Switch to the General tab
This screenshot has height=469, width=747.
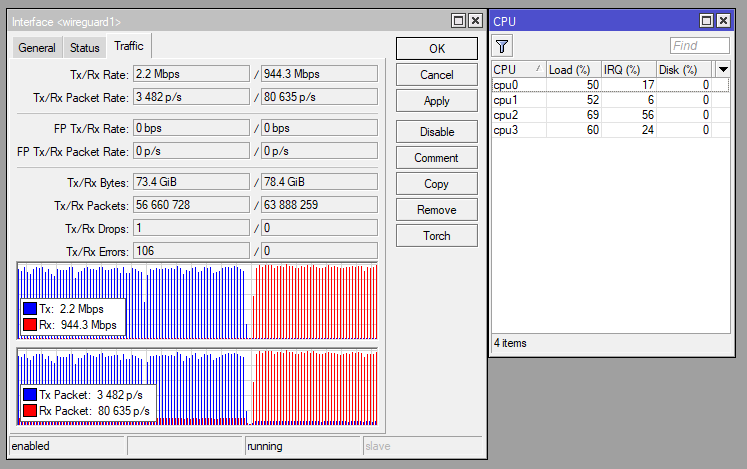(37, 48)
